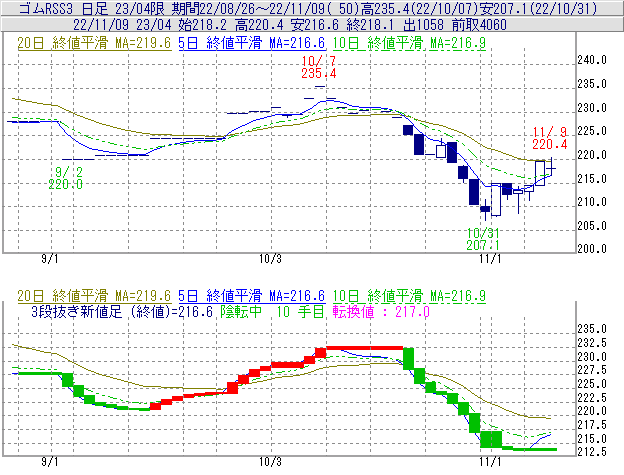
Task: Select lower chart 5日 終値平滑 MA=216.6 legend
Action: point(252,296)
